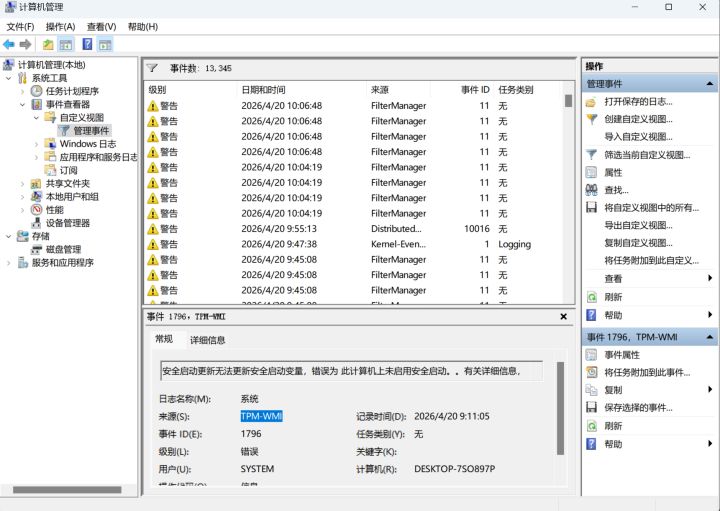
Task: Collapse the 自定义视图 node arrow
Action: tap(37, 118)
